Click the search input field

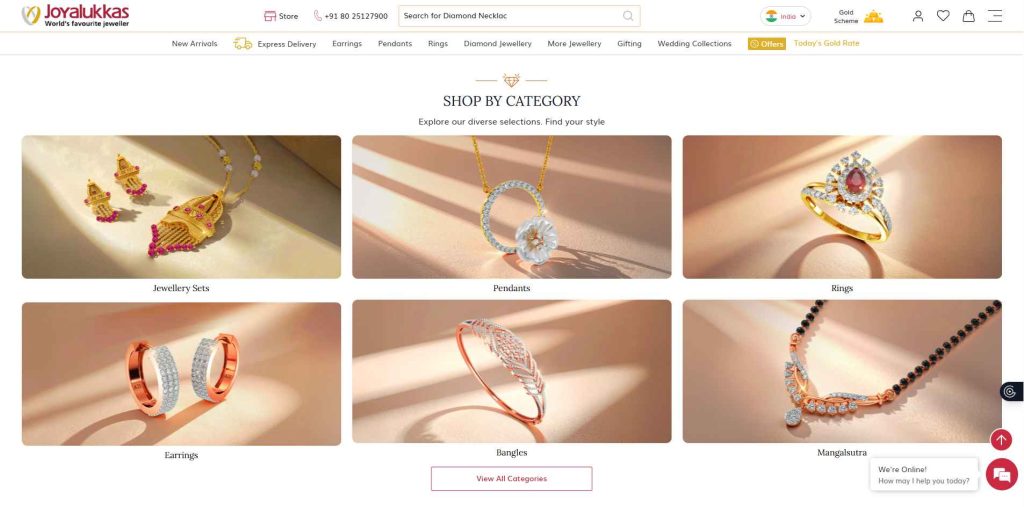[509, 16]
